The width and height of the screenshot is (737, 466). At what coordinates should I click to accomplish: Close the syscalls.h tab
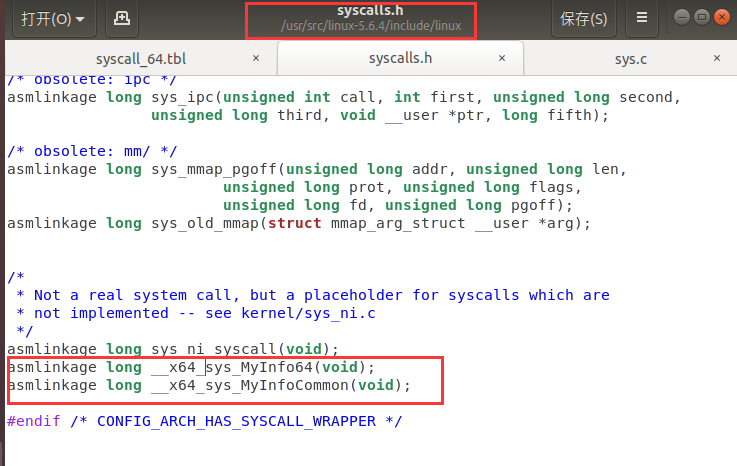[502, 58]
